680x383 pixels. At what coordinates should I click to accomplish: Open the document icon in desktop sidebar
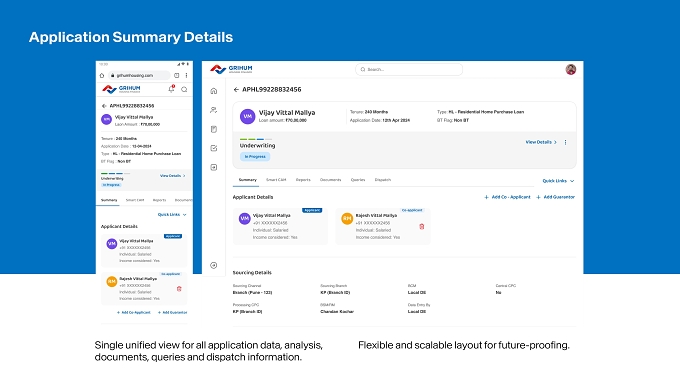(213, 129)
